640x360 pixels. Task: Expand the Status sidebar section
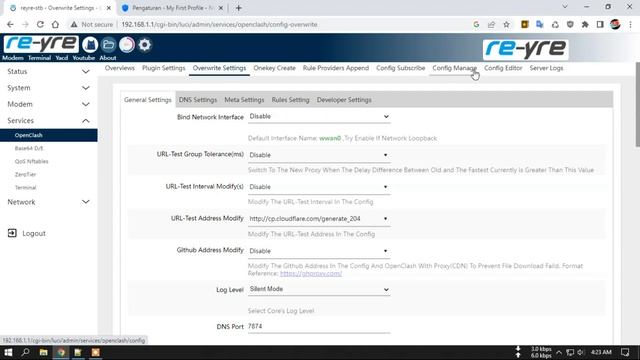pyautogui.click(x=49, y=71)
